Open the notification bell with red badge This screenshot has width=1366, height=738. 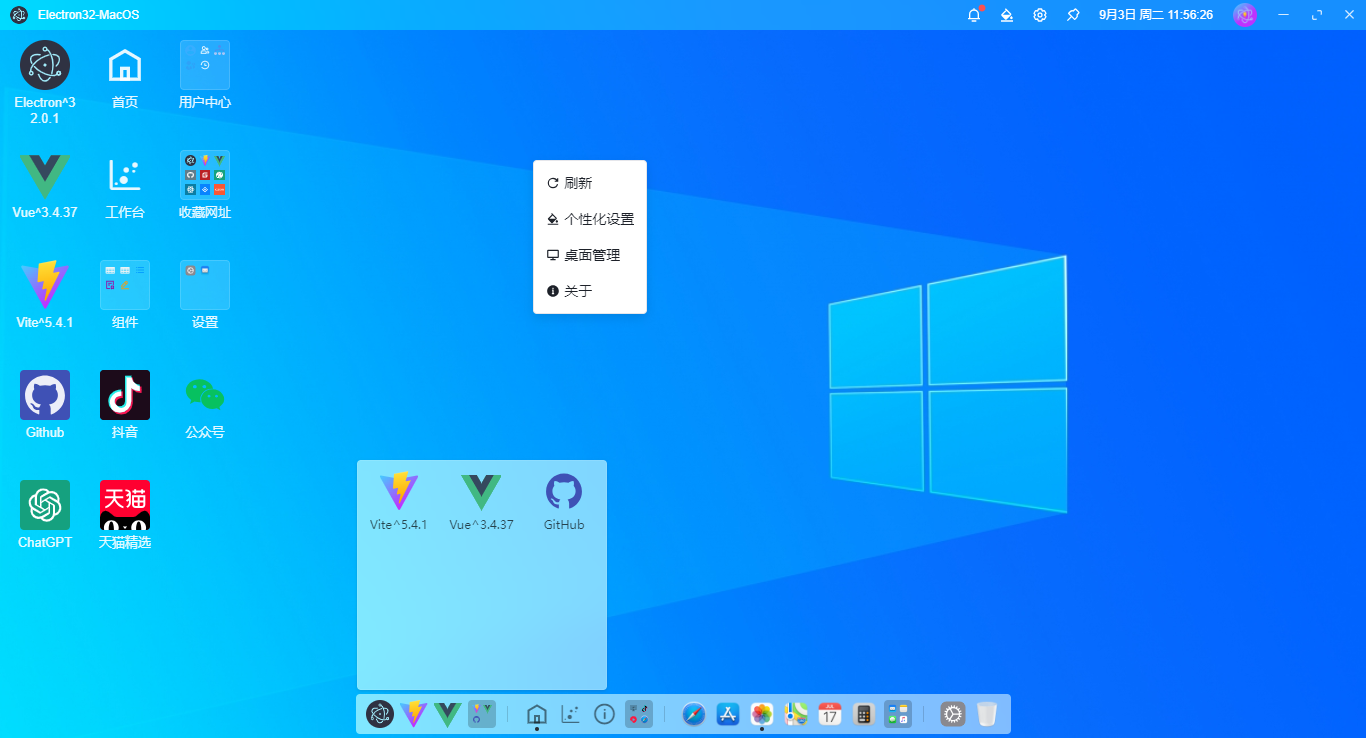pos(973,15)
